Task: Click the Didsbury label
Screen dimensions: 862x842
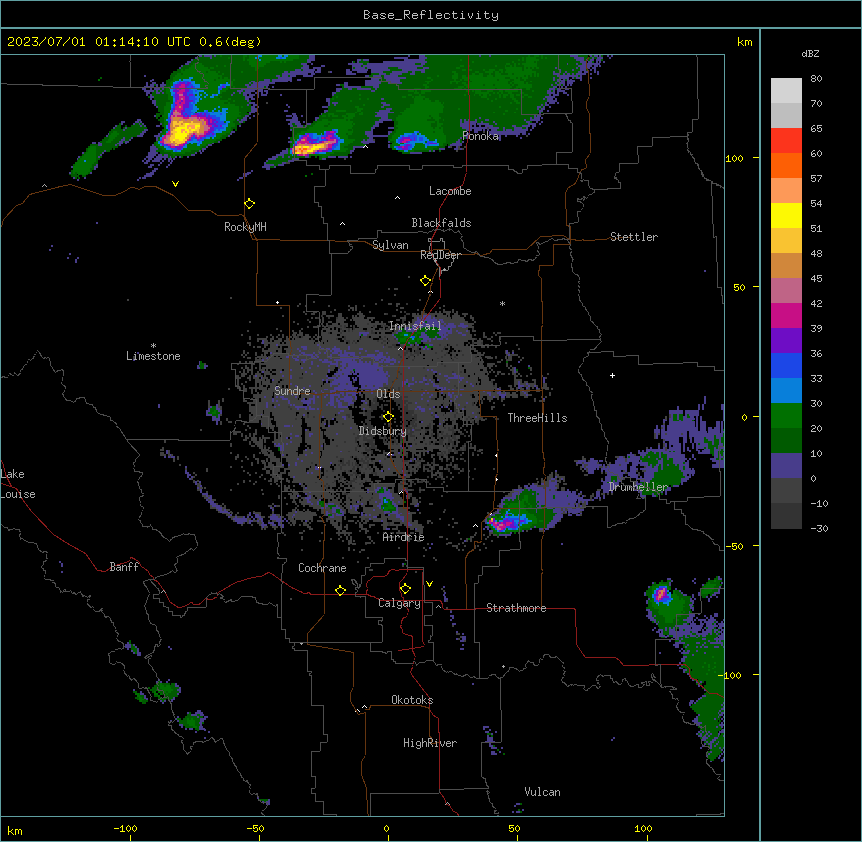Action: point(383,431)
